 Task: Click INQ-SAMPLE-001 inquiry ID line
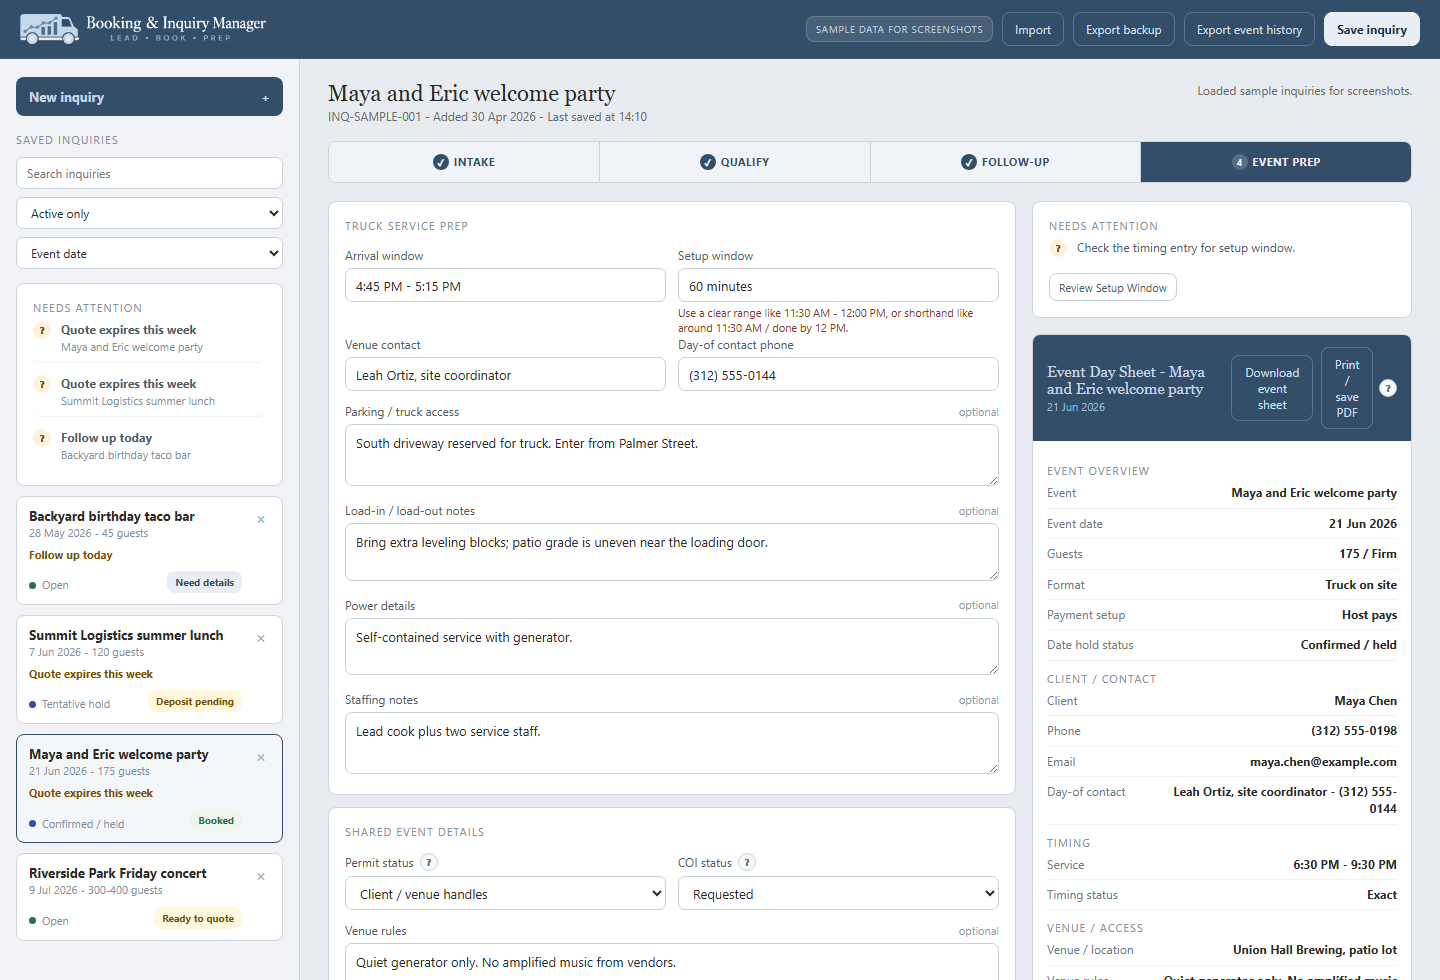[487, 117]
